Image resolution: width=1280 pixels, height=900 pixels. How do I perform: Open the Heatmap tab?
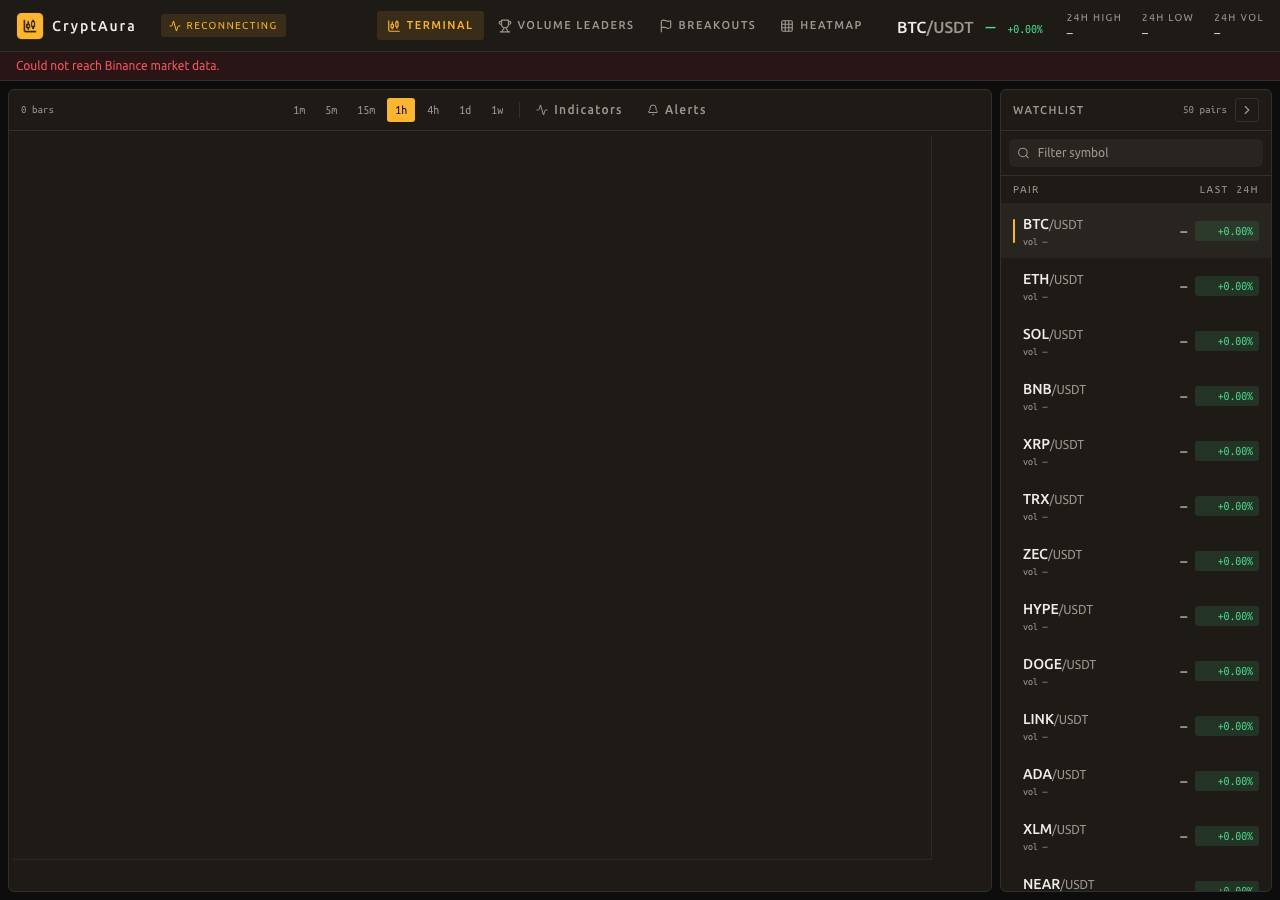pos(821,26)
